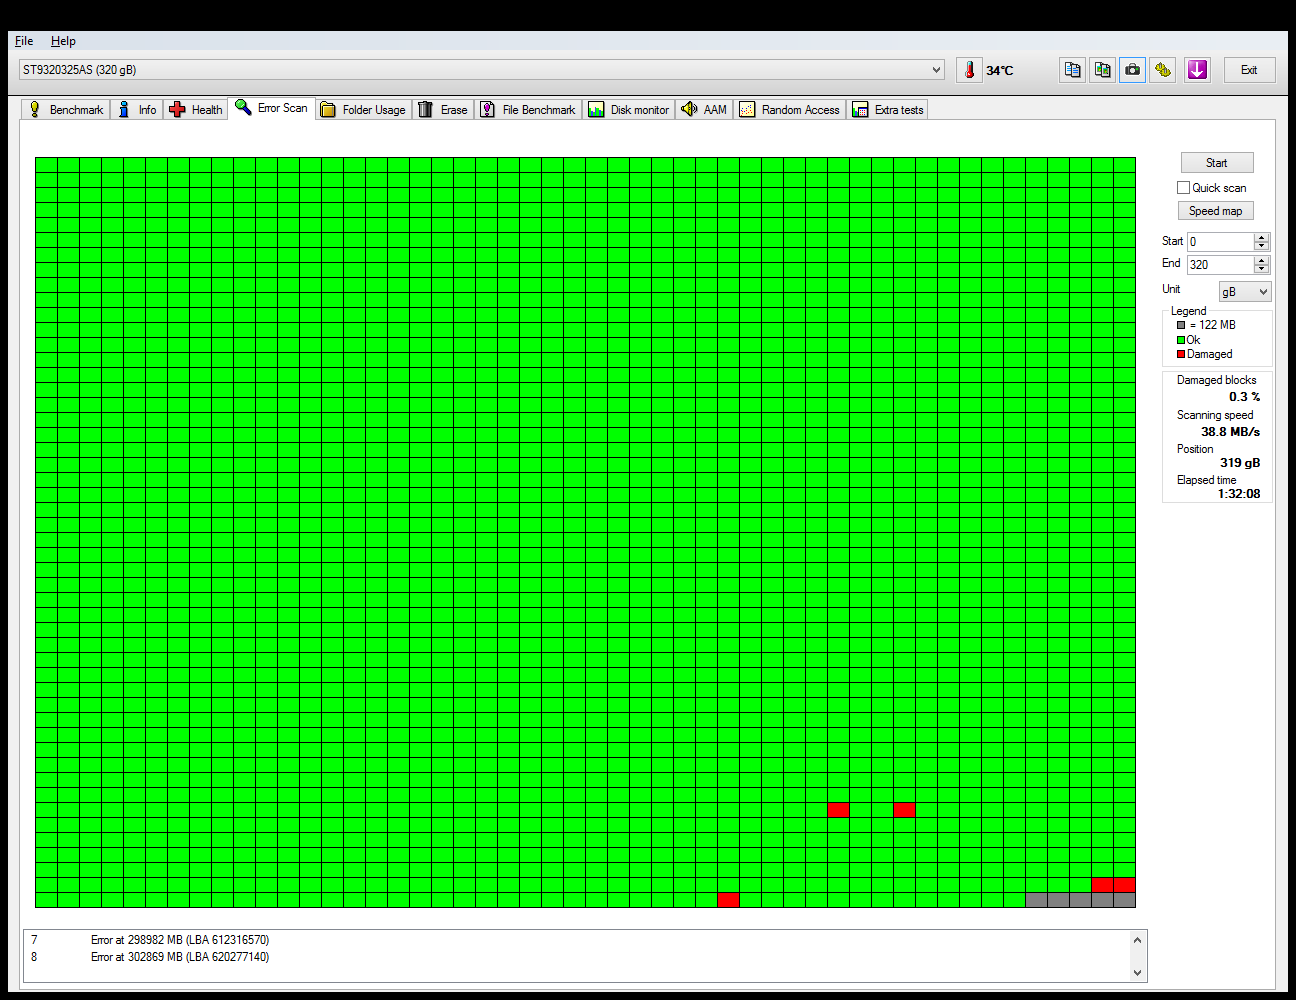
Task: Click the Speed map button
Action: pyautogui.click(x=1215, y=211)
